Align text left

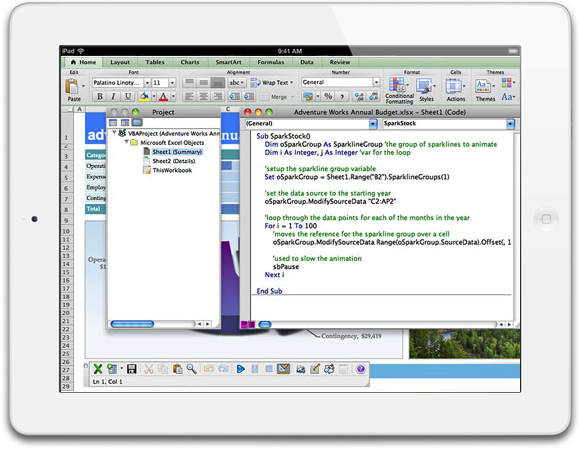pos(189,97)
